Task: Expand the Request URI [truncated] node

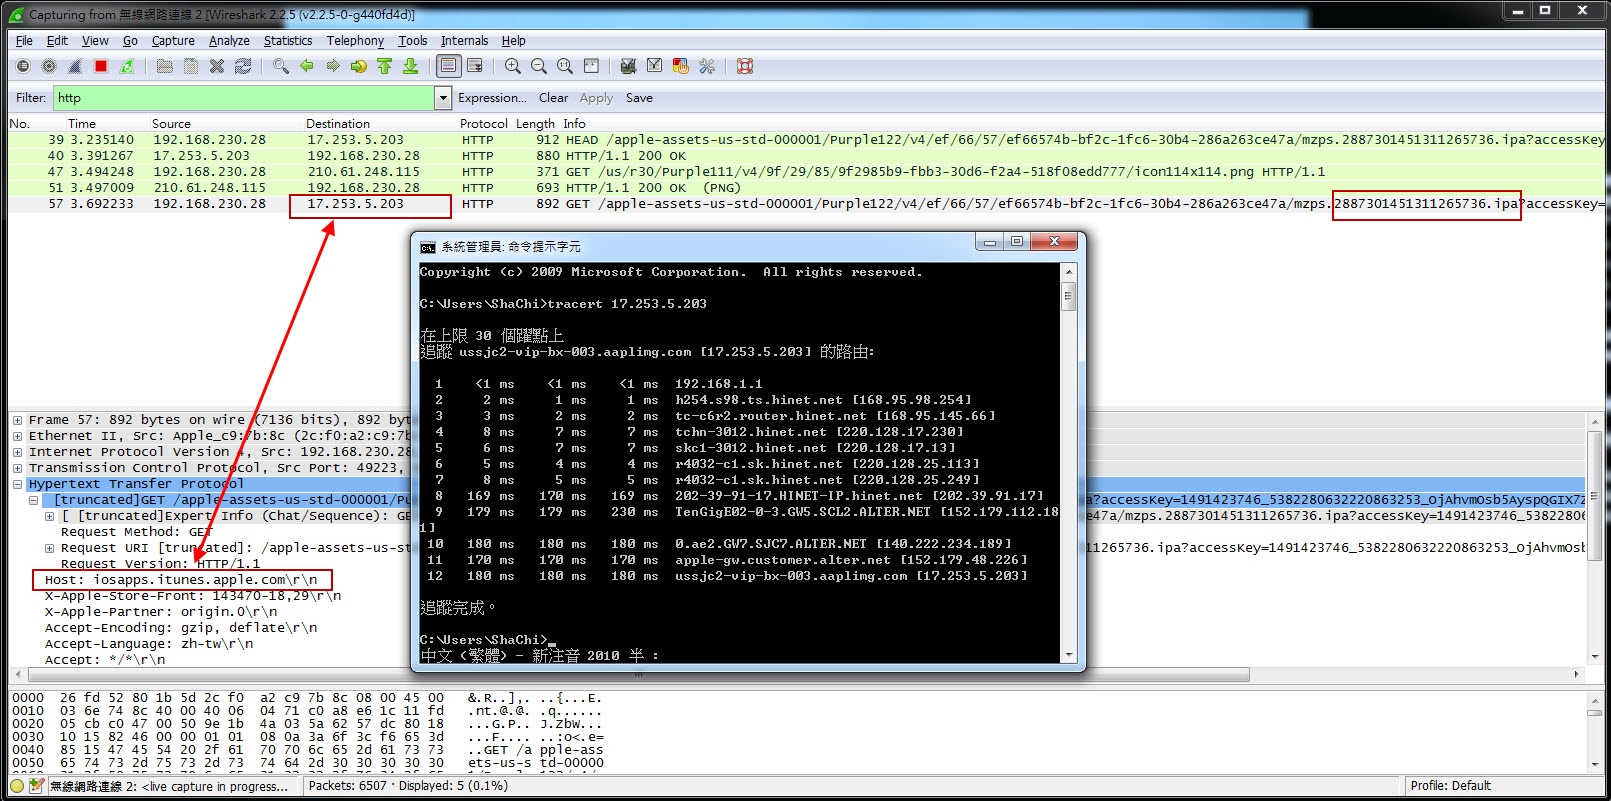Action: coord(50,548)
